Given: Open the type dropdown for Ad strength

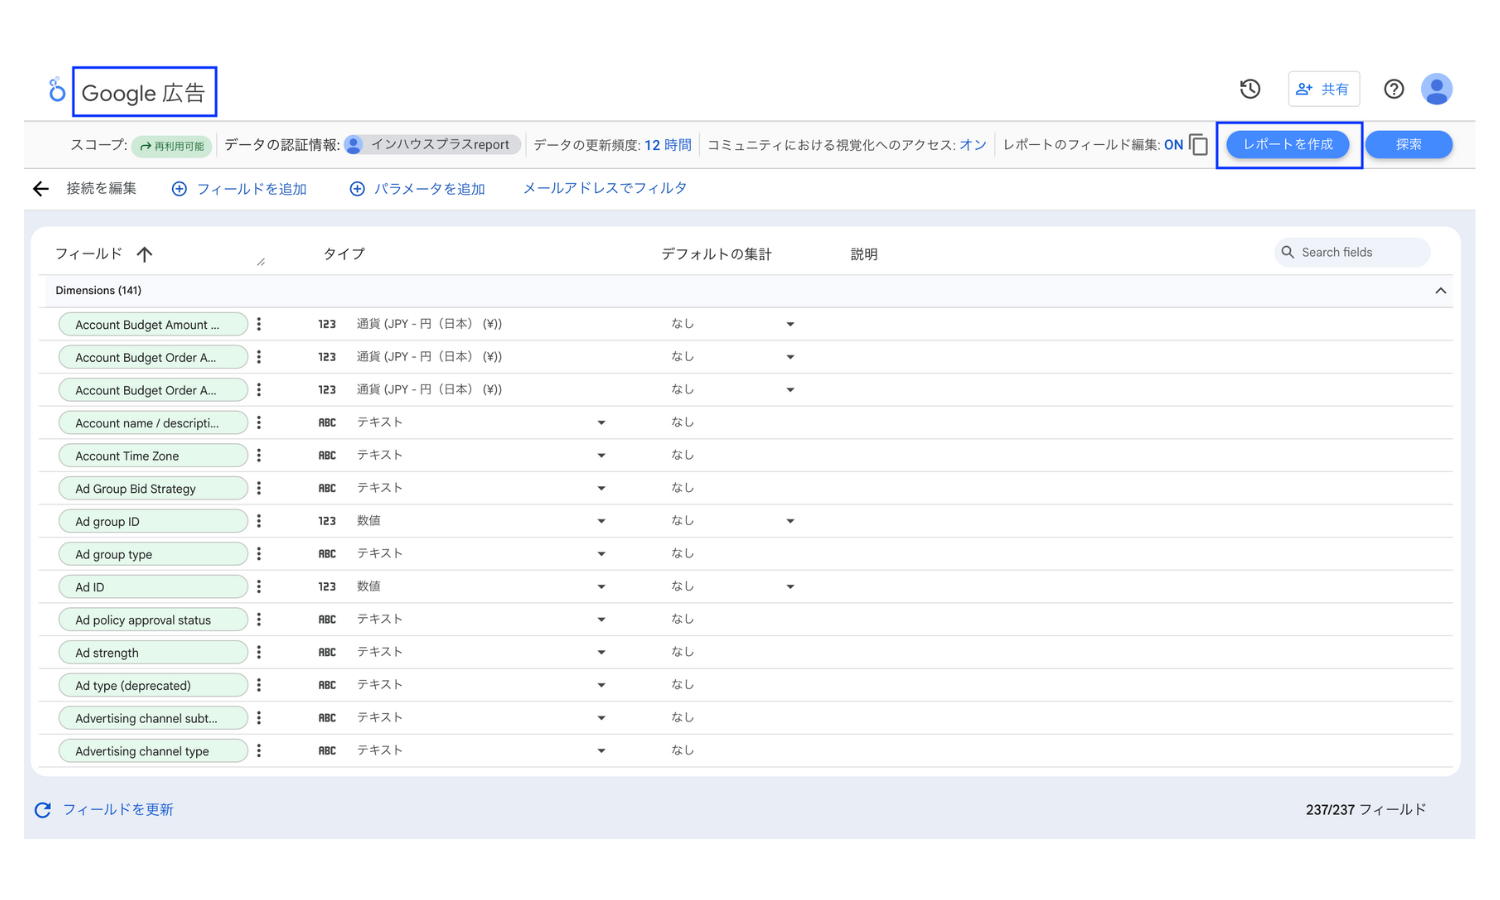Looking at the screenshot, I should pos(601,651).
